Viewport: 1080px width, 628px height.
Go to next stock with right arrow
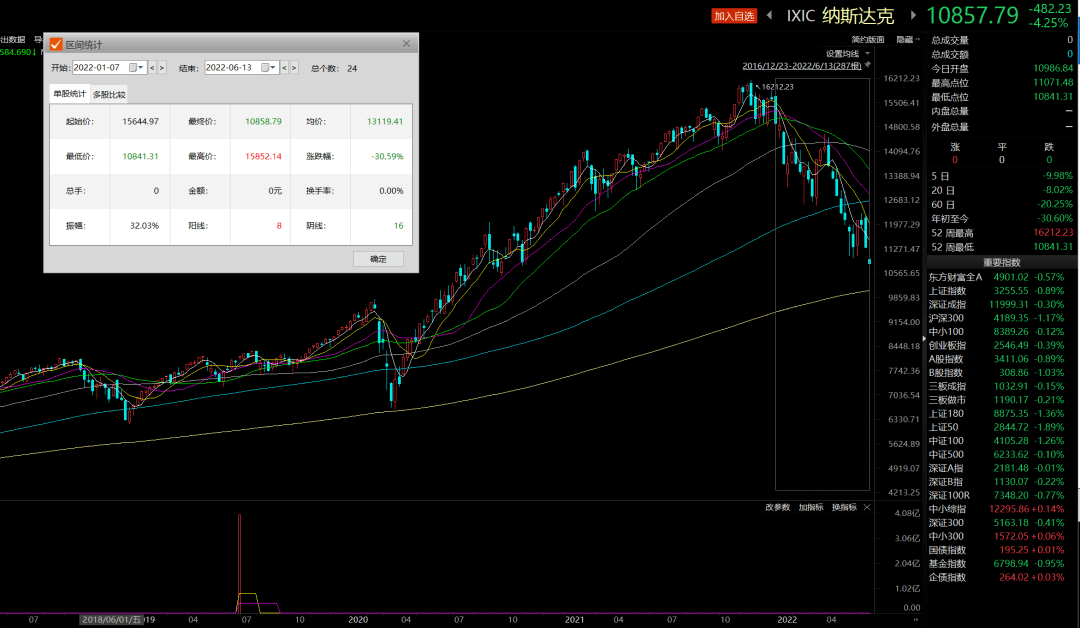click(913, 16)
